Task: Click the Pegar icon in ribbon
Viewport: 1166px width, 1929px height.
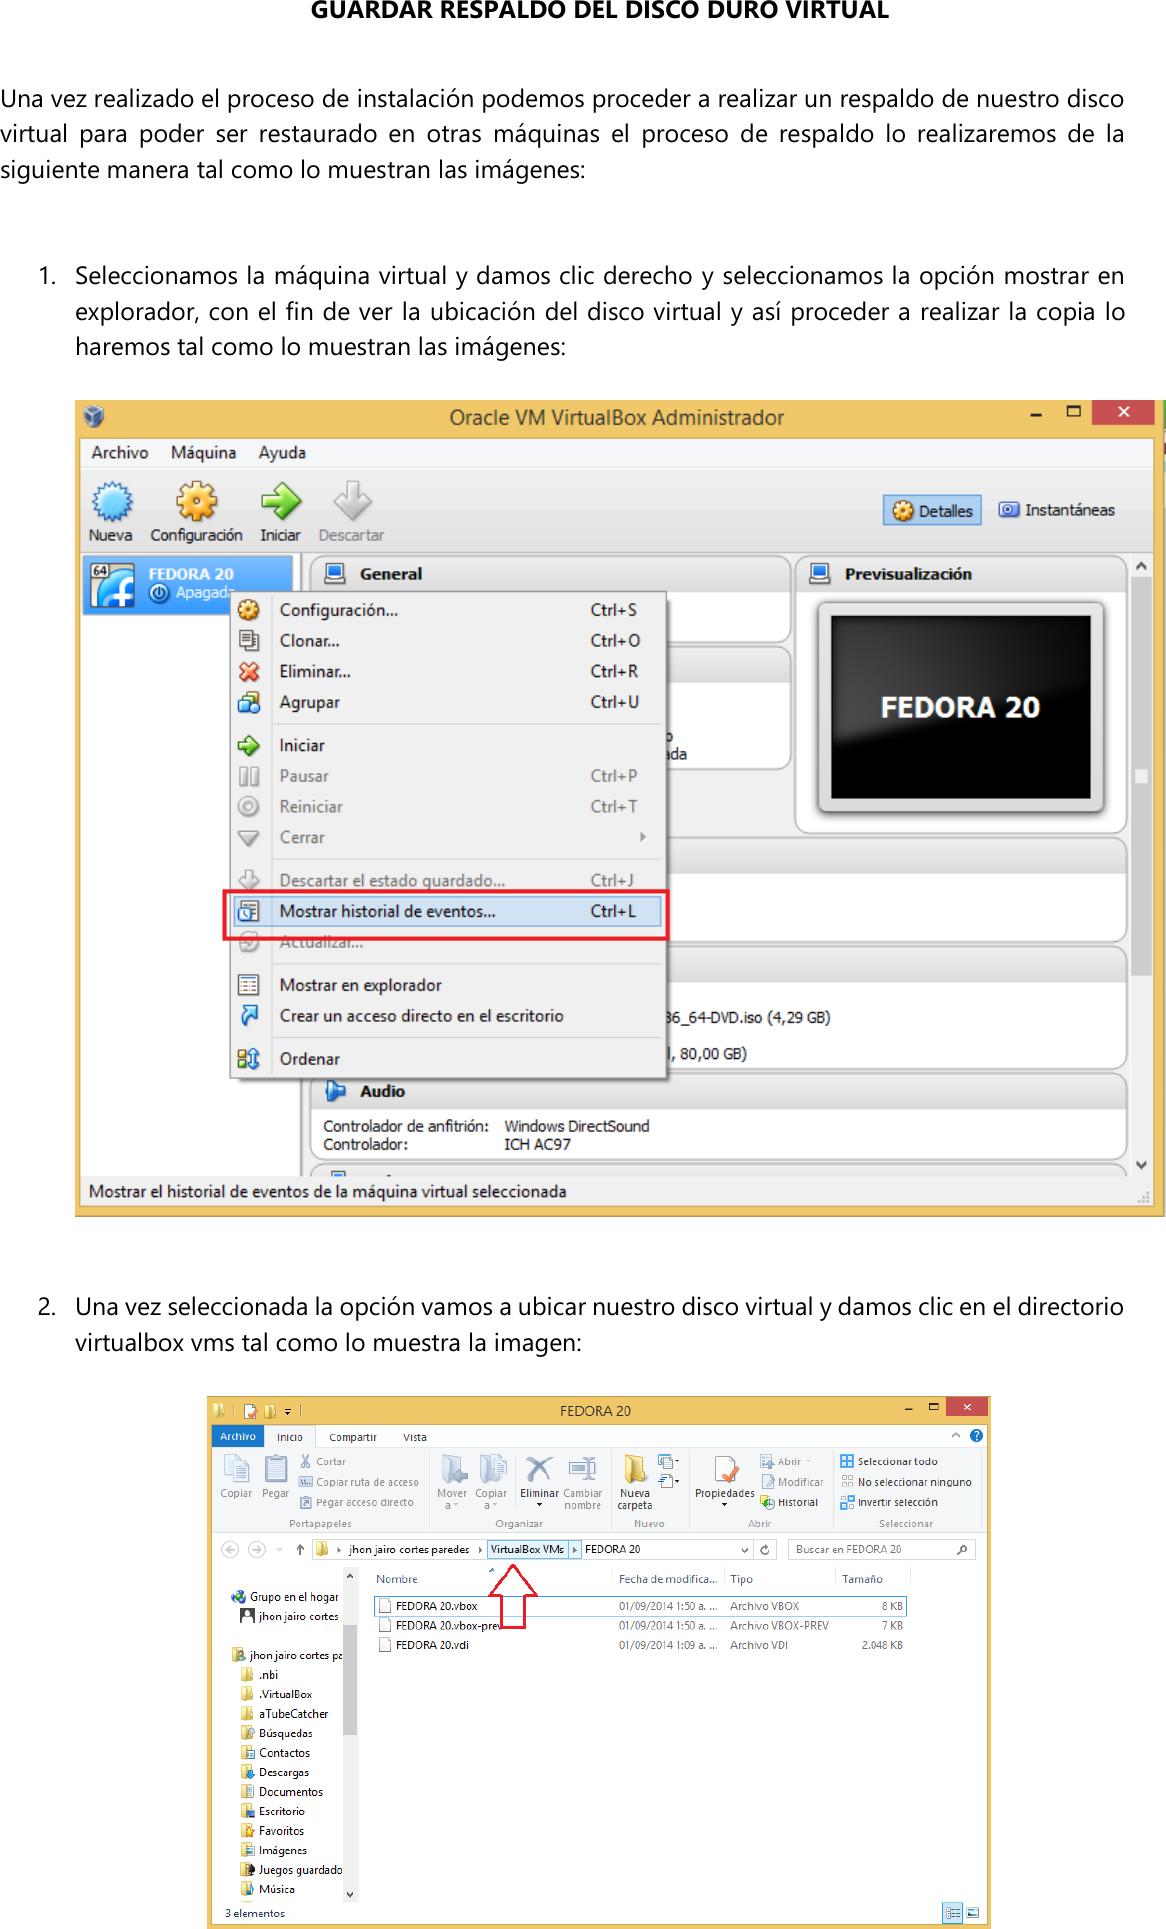Action: tap(275, 1476)
